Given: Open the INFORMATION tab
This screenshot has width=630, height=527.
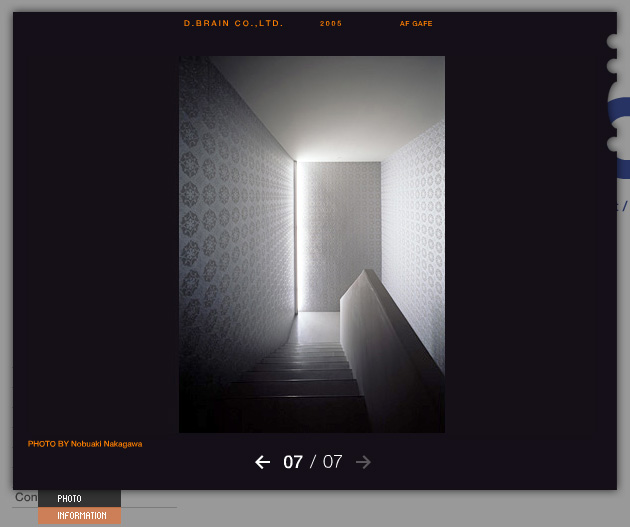Looking at the screenshot, I should 80,515.
